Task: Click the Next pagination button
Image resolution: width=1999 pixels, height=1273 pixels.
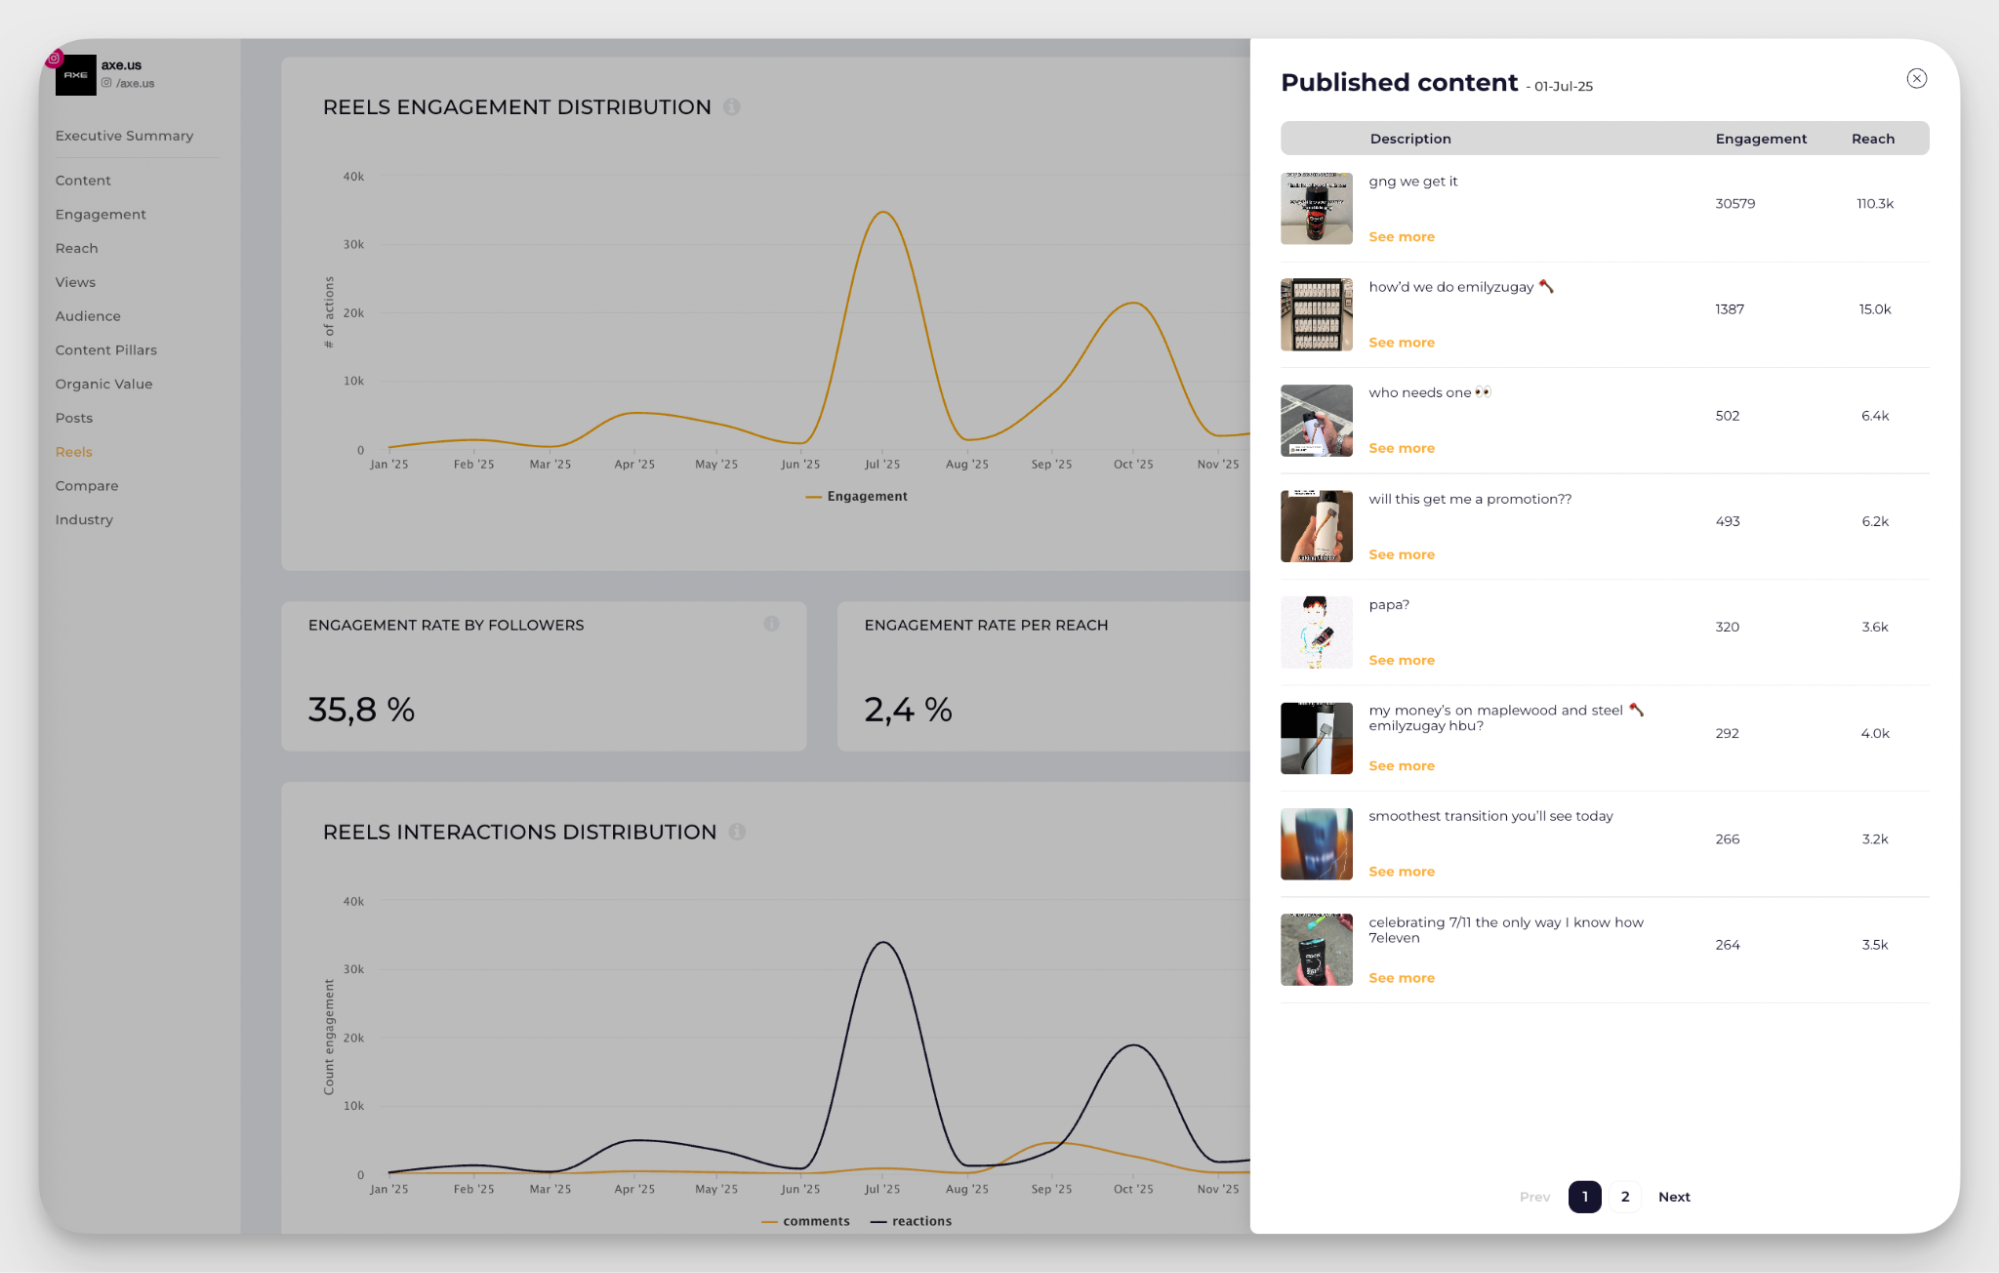Action: [x=1673, y=1196]
